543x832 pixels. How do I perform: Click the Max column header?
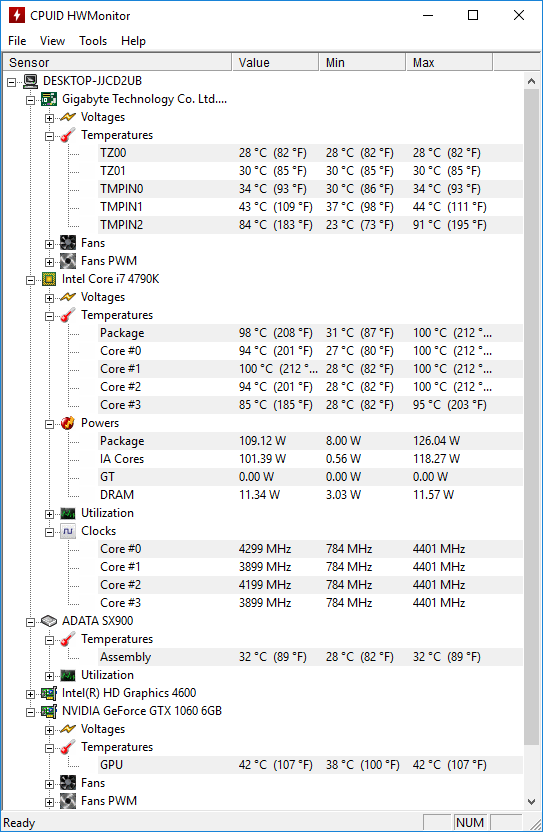click(x=450, y=63)
